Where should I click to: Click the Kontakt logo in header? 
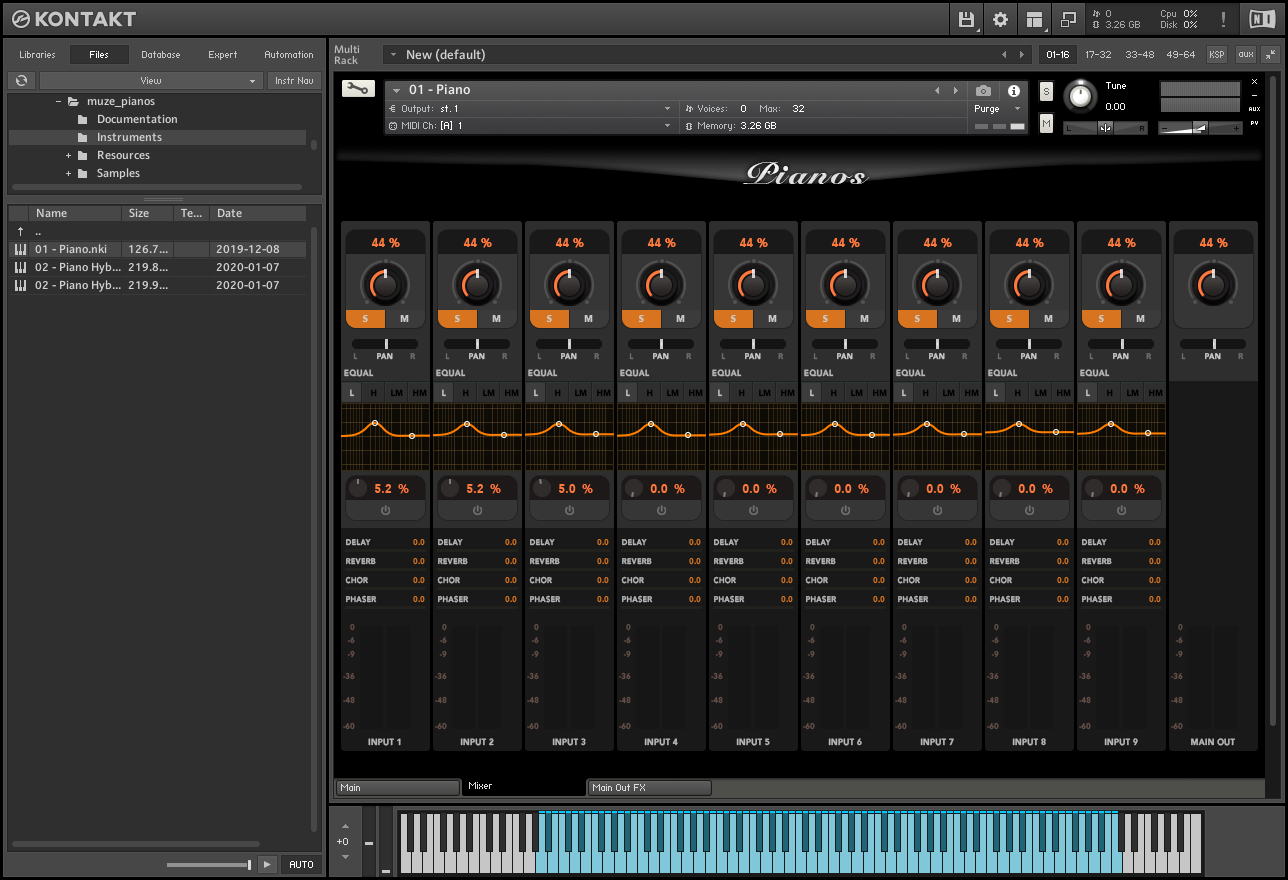coord(74,19)
